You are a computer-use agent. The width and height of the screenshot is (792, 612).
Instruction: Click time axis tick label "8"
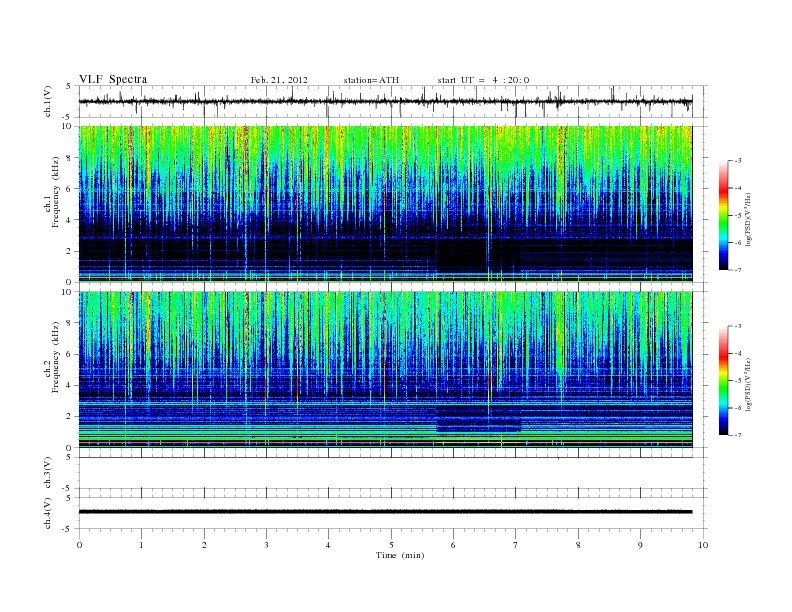click(x=578, y=545)
